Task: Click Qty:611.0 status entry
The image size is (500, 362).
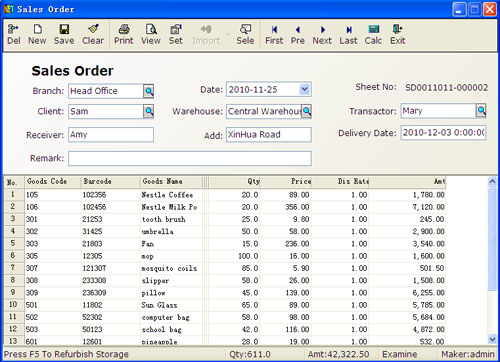Action: point(250,354)
